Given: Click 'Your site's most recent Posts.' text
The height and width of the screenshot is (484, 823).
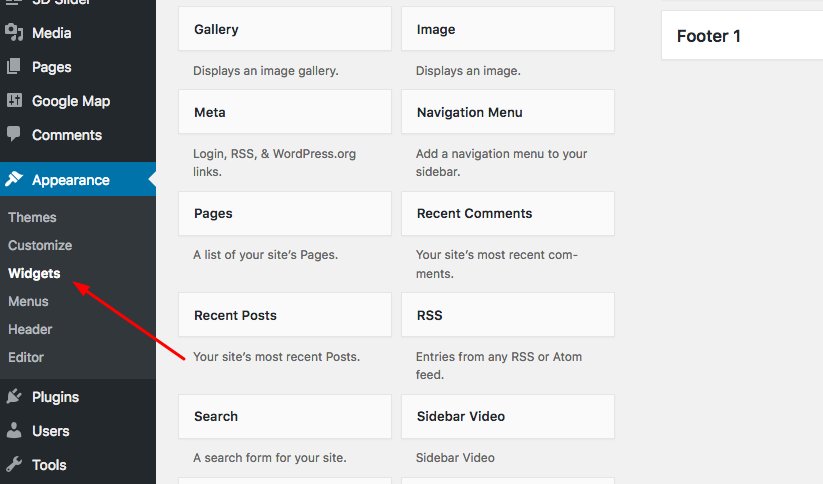Looking at the screenshot, I should 277,357.
